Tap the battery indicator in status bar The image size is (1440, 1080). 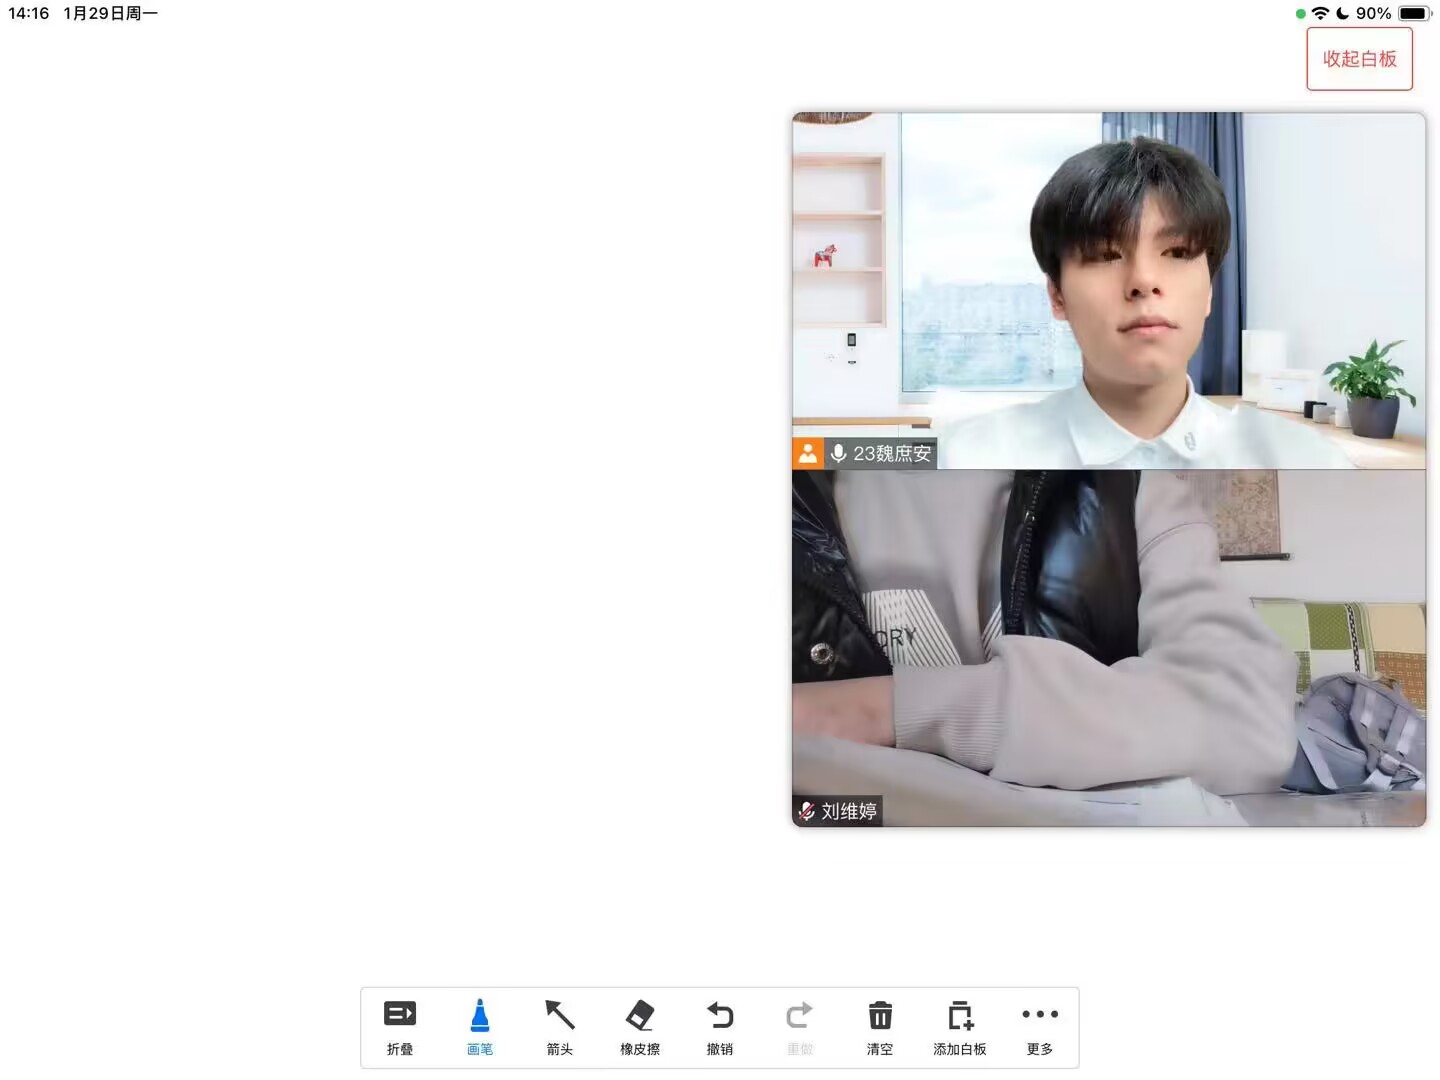coord(1414,13)
